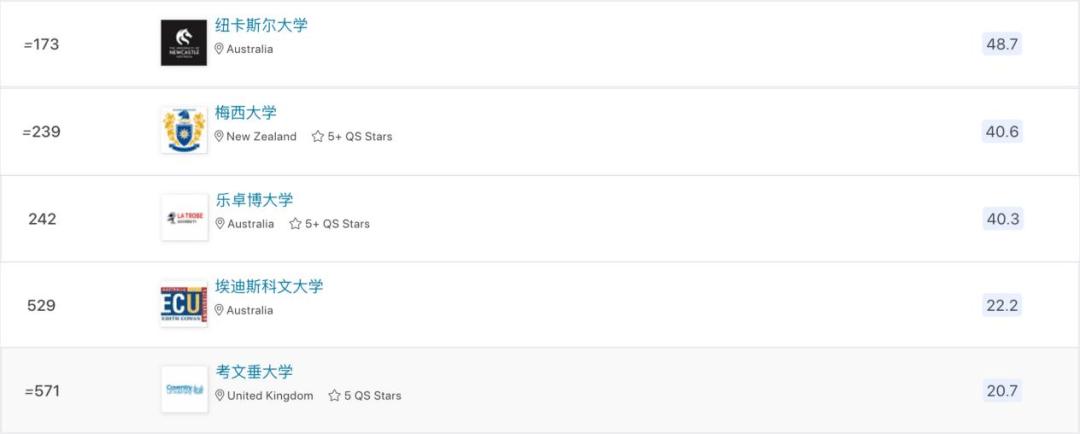Click location pin next to New Zealand

click(220, 137)
